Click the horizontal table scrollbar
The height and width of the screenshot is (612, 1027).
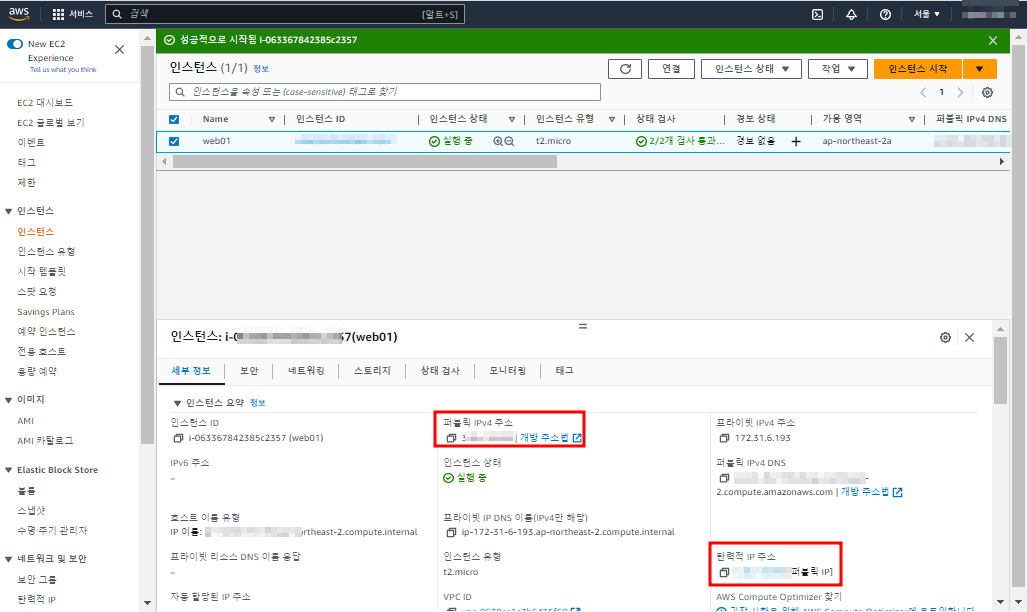(365, 161)
